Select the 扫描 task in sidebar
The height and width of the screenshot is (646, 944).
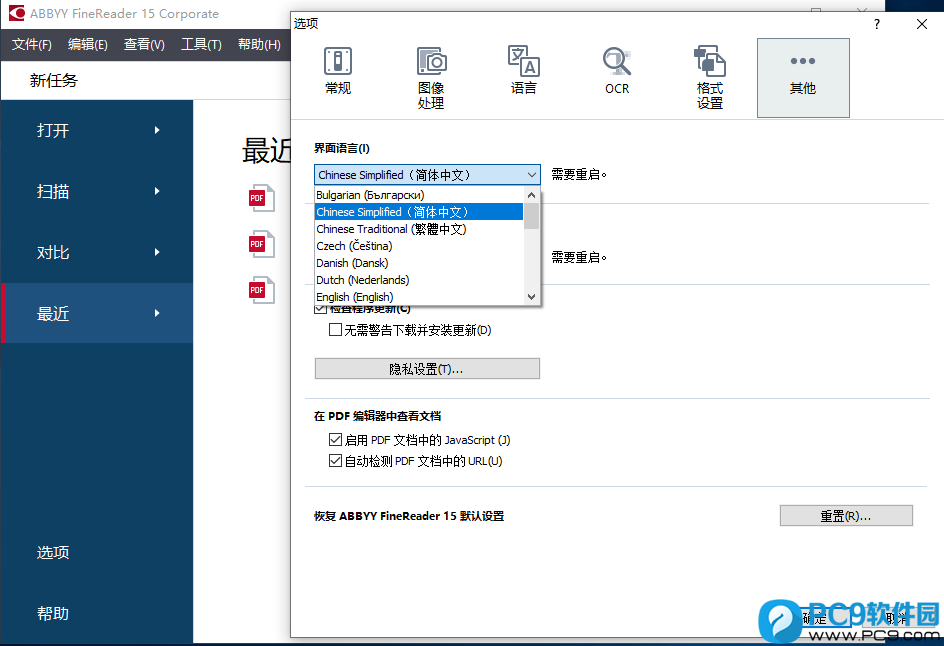97,191
